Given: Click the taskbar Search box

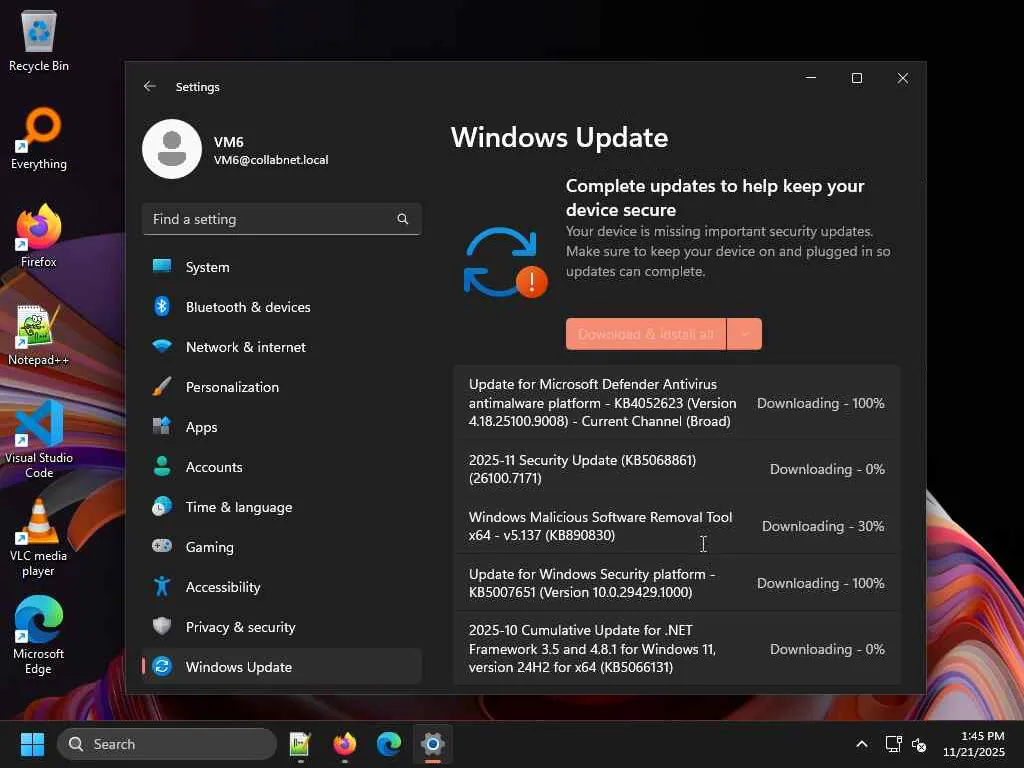Looking at the screenshot, I should (x=167, y=744).
